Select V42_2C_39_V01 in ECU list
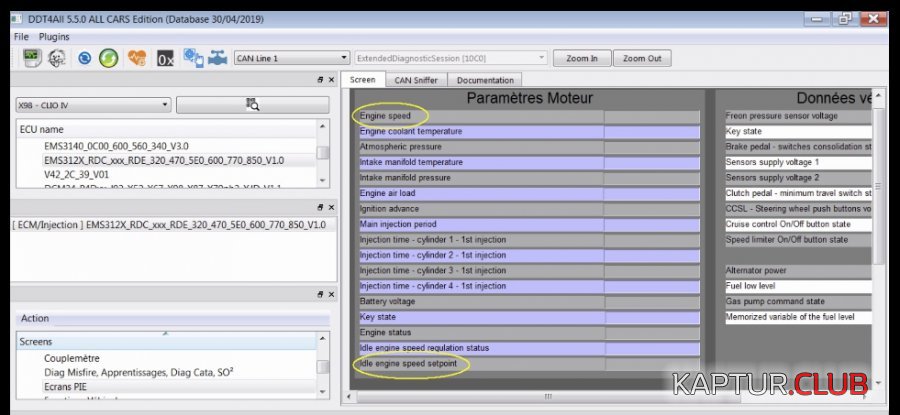 click(x=76, y=174)
